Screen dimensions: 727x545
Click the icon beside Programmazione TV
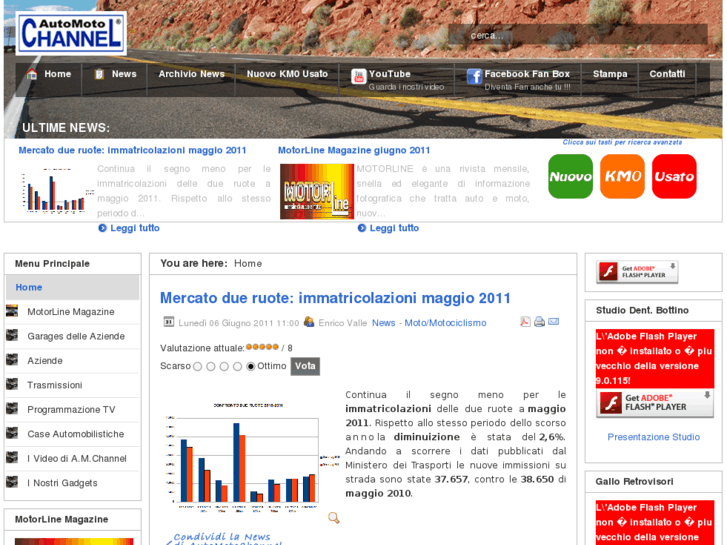click(12, 409)
